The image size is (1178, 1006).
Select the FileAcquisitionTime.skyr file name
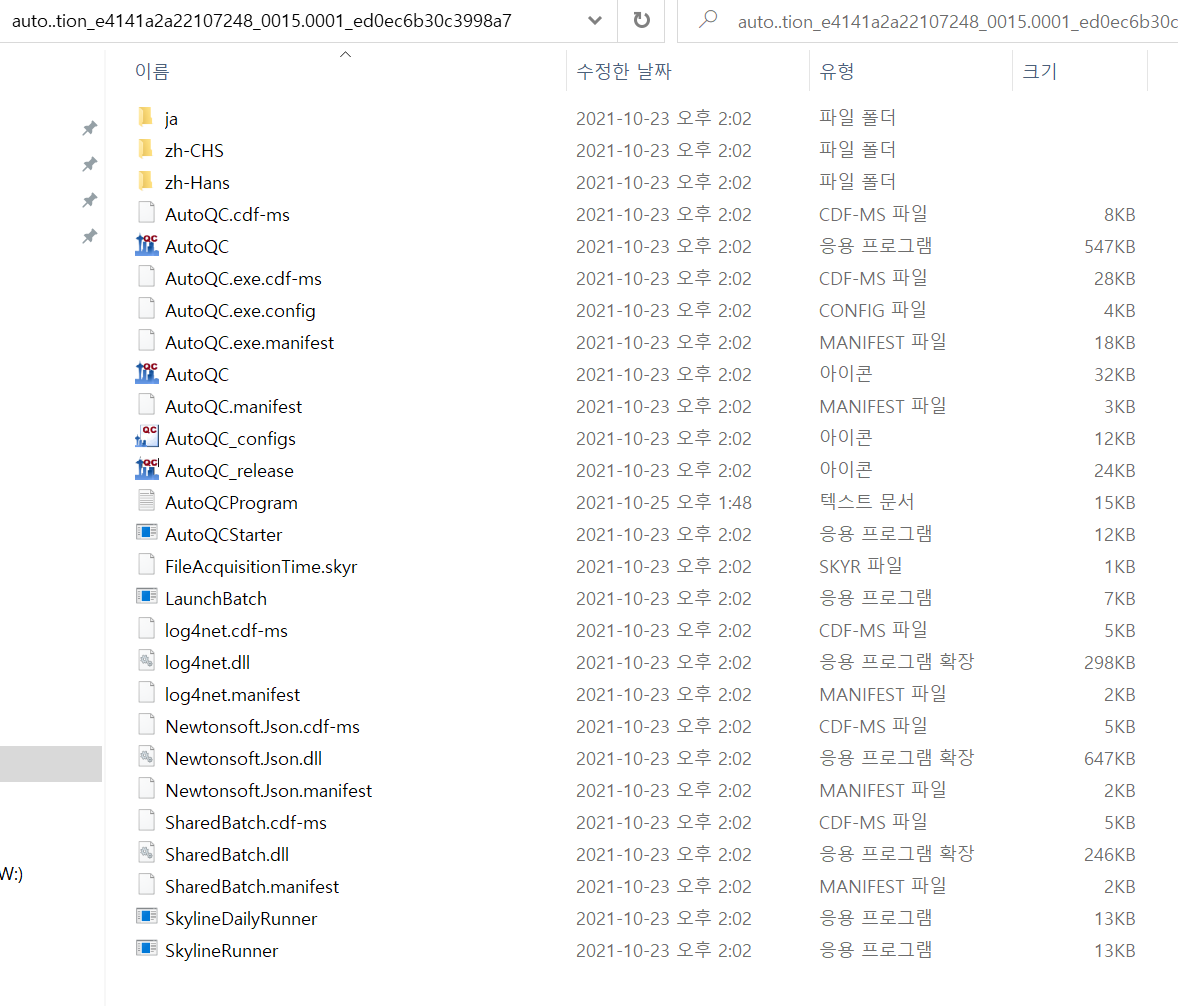coord(261,567)
